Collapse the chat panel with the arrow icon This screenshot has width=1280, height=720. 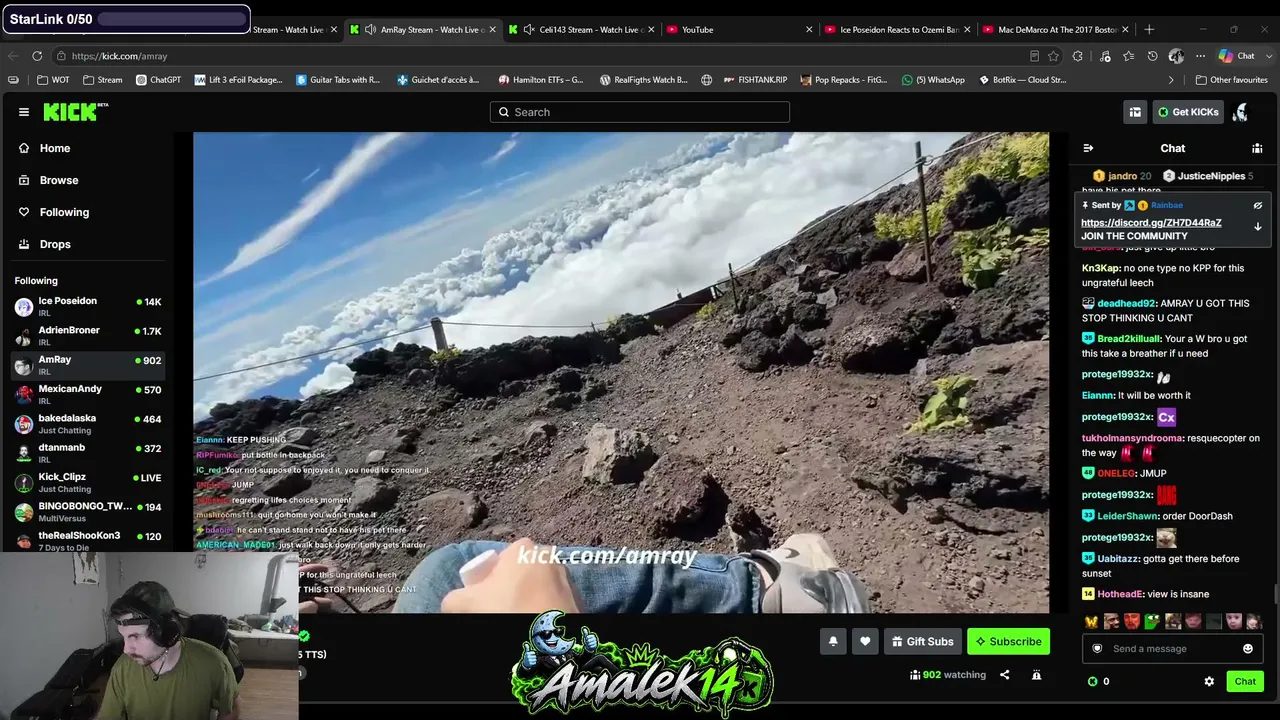pyautogui.click(x=1088, y=148)
